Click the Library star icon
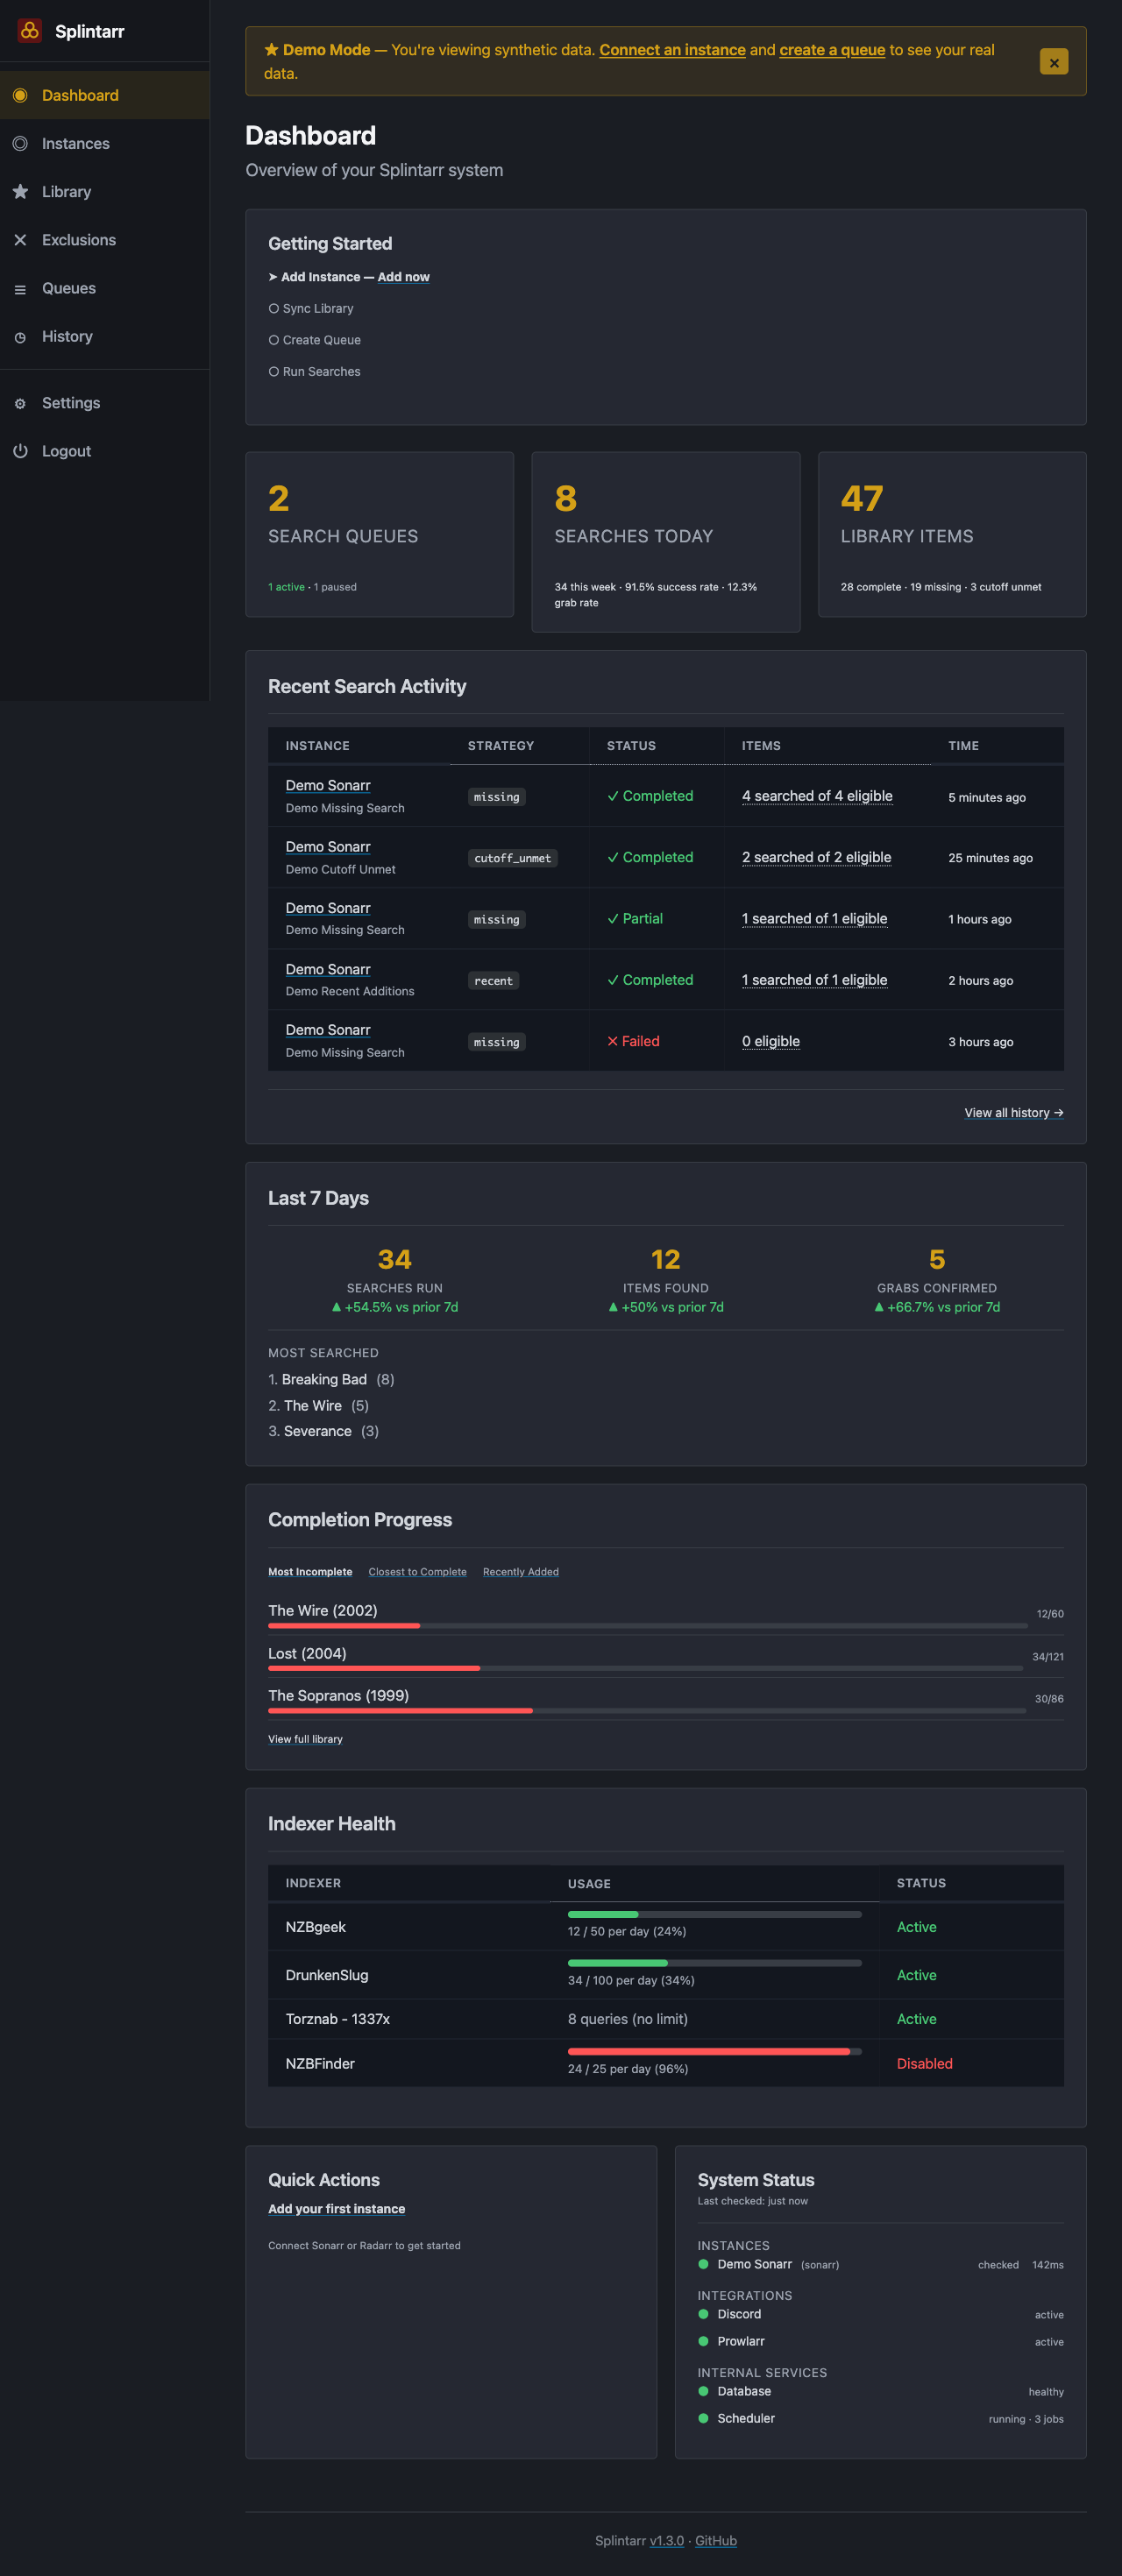Viewport: 1122px width, 2576px height. click(x=20, y=191)
